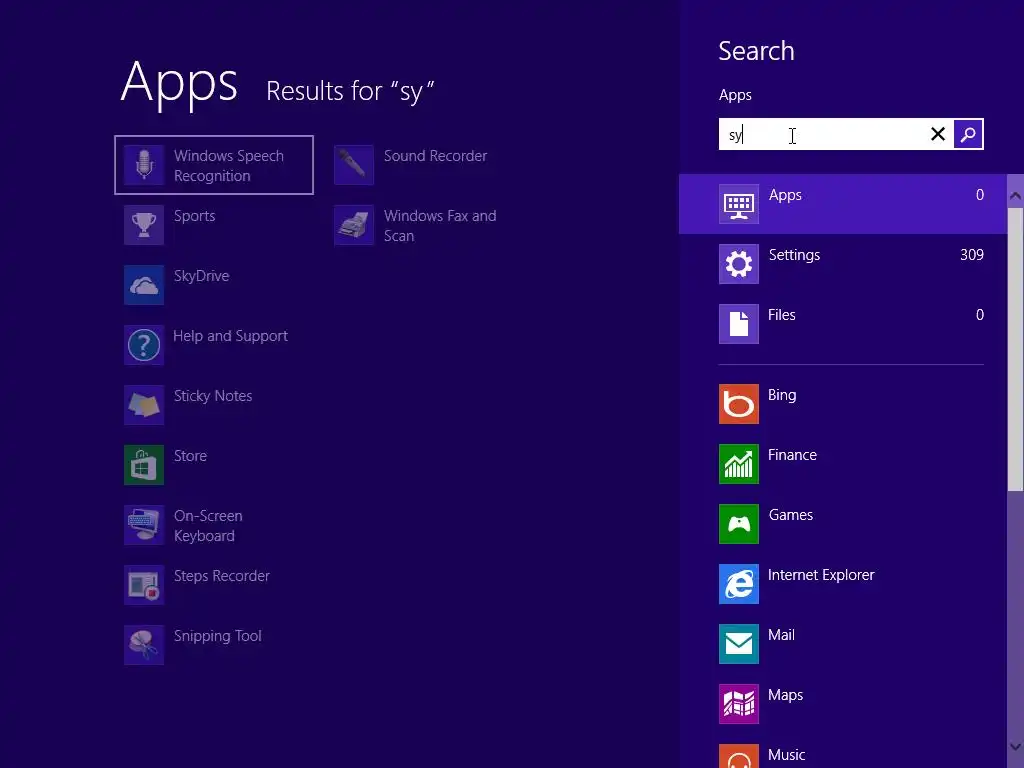Click the 'Sports' result label
This screenshot has height=768, width=1024.
coord(195,216)
